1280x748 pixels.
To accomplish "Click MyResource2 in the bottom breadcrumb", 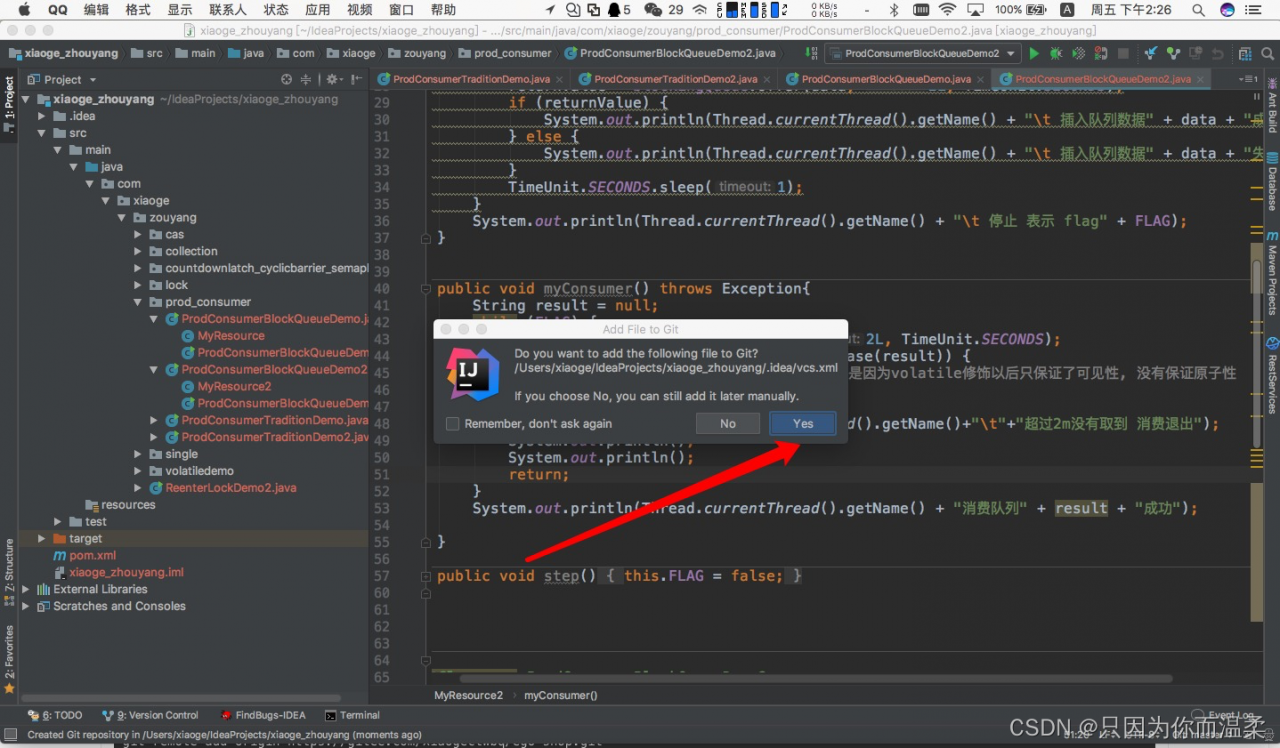I will [468, 695].
